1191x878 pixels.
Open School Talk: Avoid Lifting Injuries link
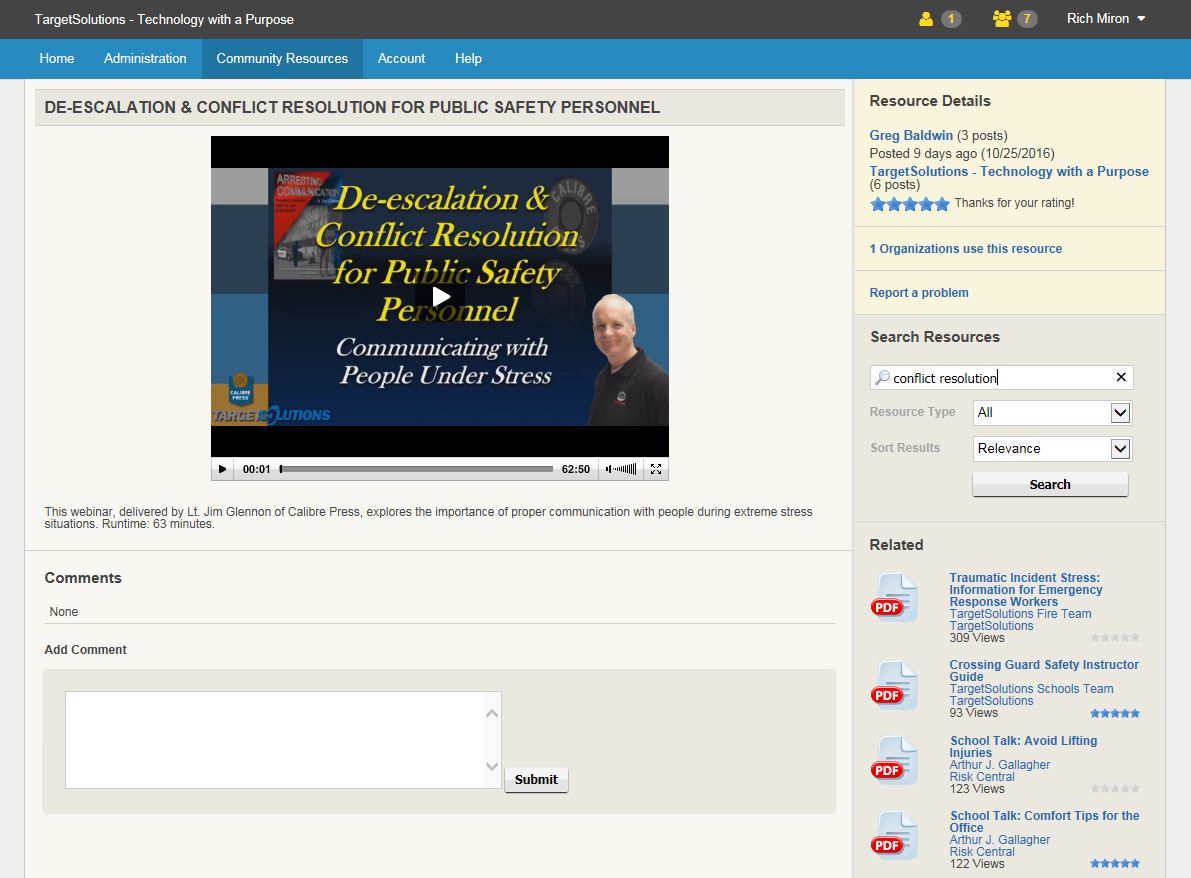(x=1023, y=747)
